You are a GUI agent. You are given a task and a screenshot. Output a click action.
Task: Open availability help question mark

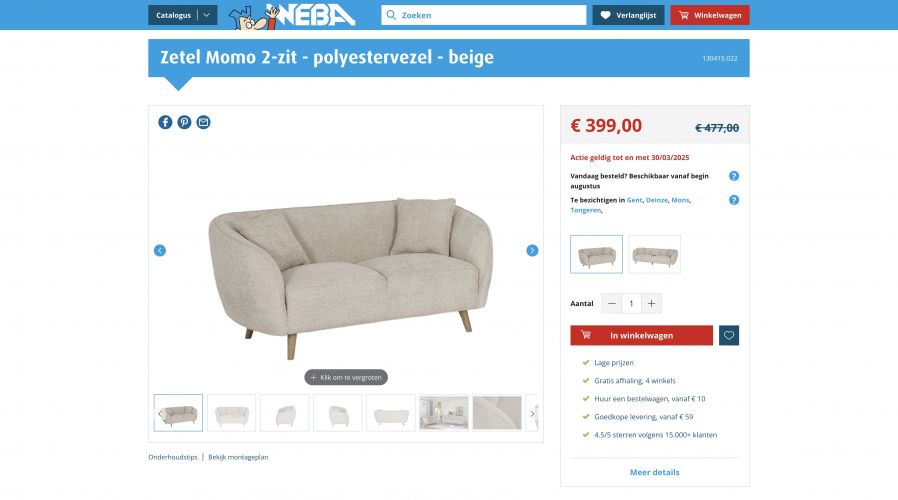pyautogui.click(x=734, y=176)
